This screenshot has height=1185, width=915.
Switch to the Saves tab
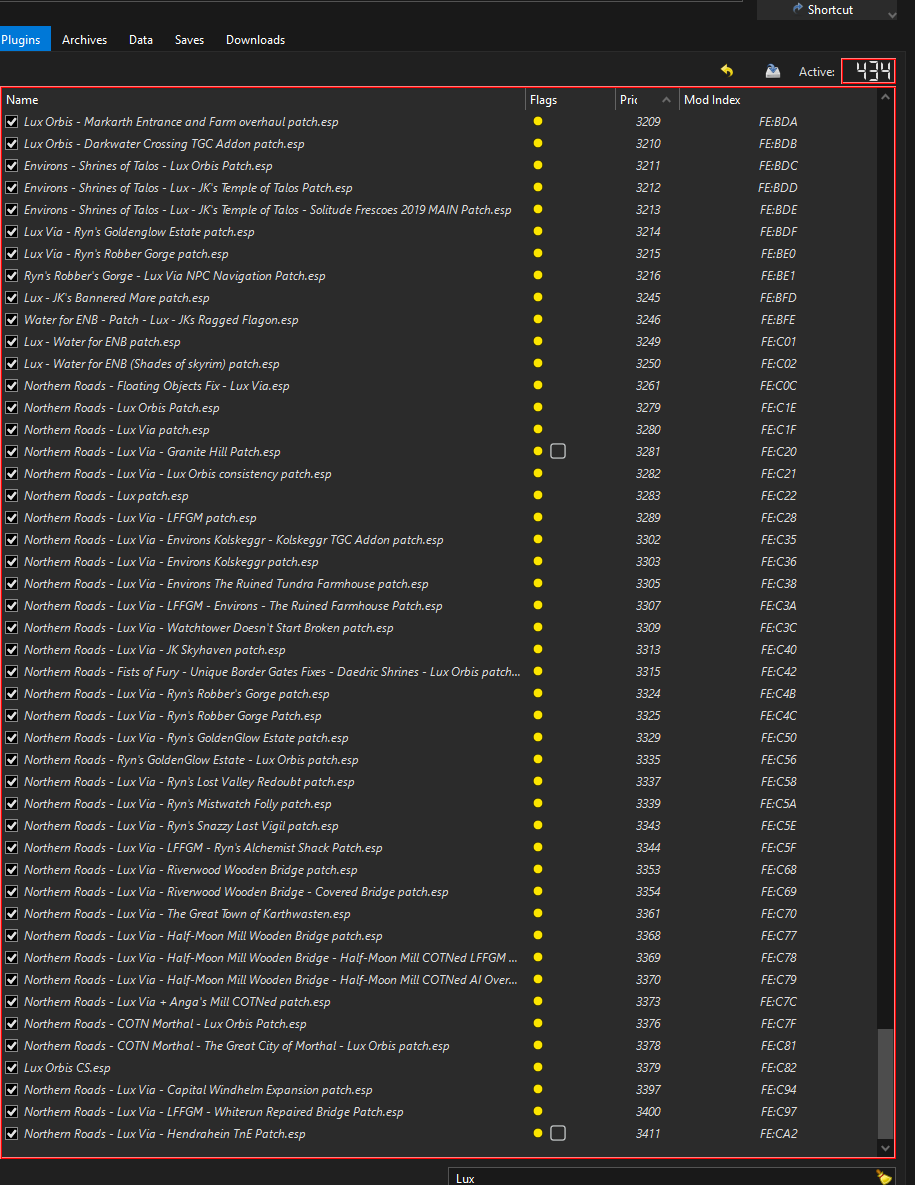[x=189, y=39]
